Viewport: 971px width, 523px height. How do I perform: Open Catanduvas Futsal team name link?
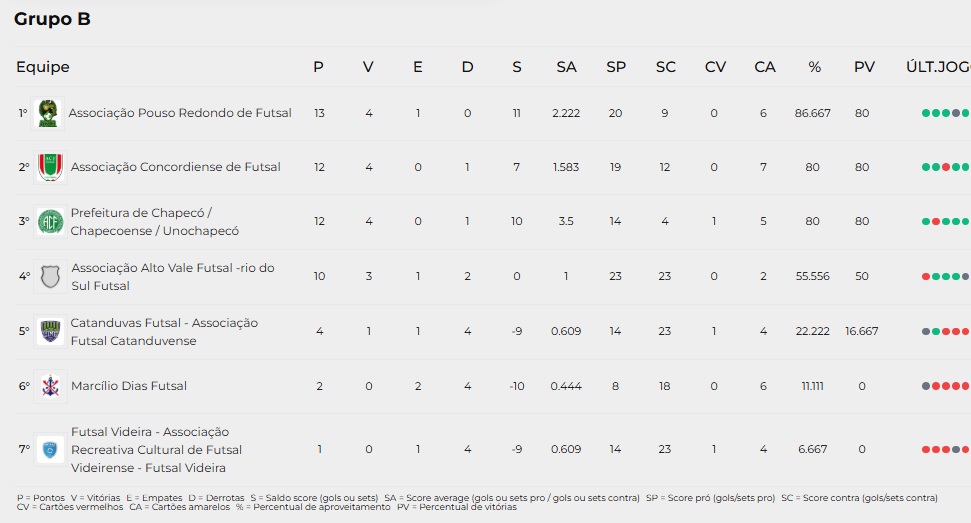(x=164, y=331)
